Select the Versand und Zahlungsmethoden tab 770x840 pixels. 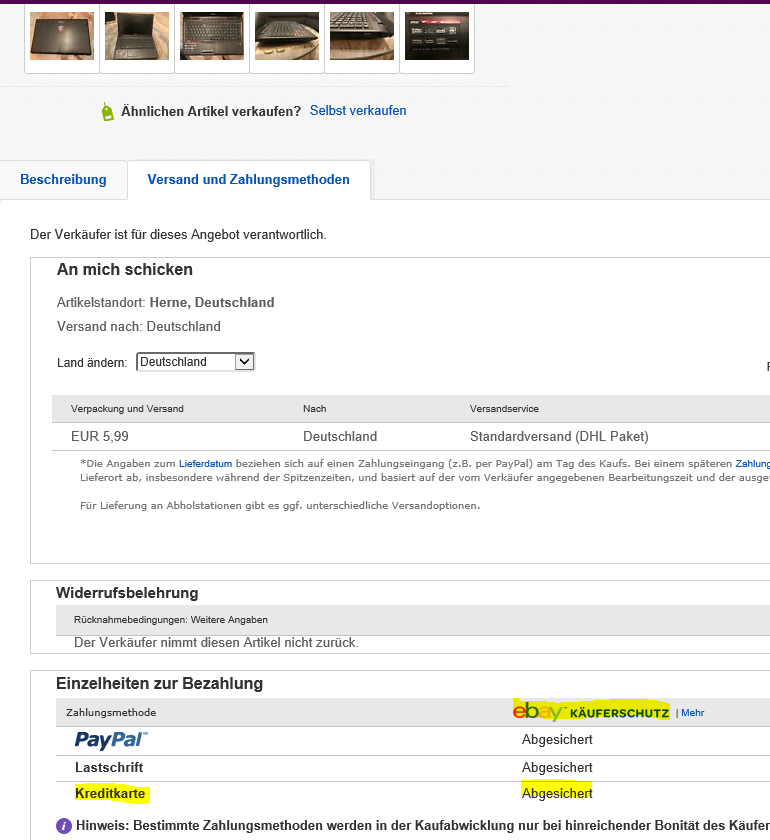pos(248,180)
